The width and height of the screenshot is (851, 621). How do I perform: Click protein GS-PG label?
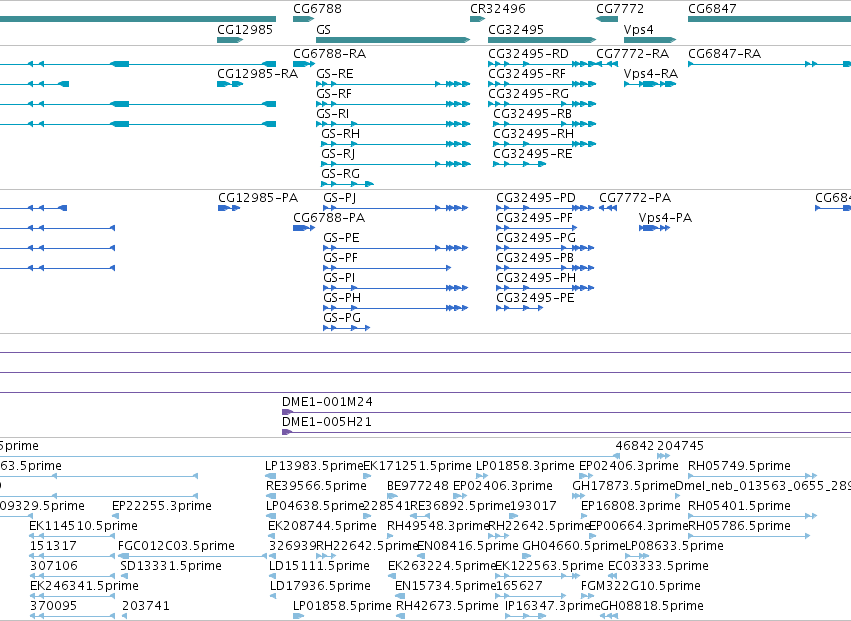[x=341, y=318]
